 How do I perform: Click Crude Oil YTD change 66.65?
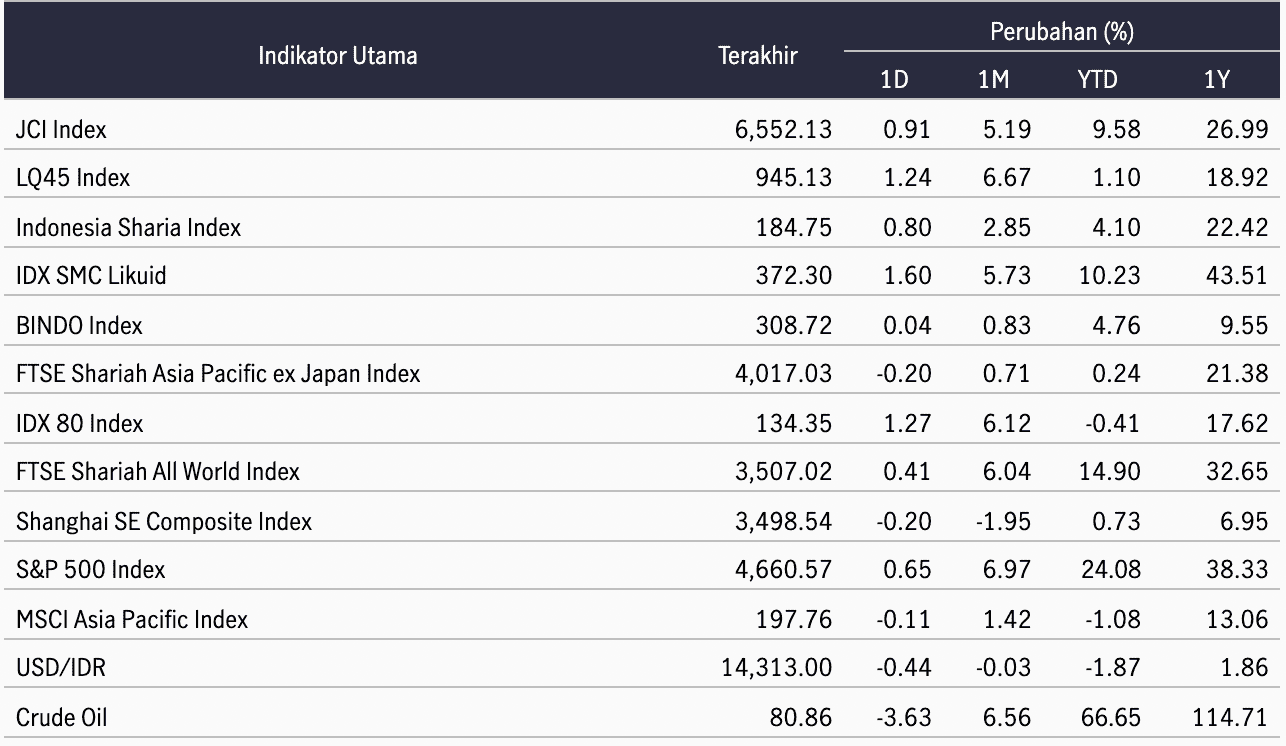[x=1112, y=717]
